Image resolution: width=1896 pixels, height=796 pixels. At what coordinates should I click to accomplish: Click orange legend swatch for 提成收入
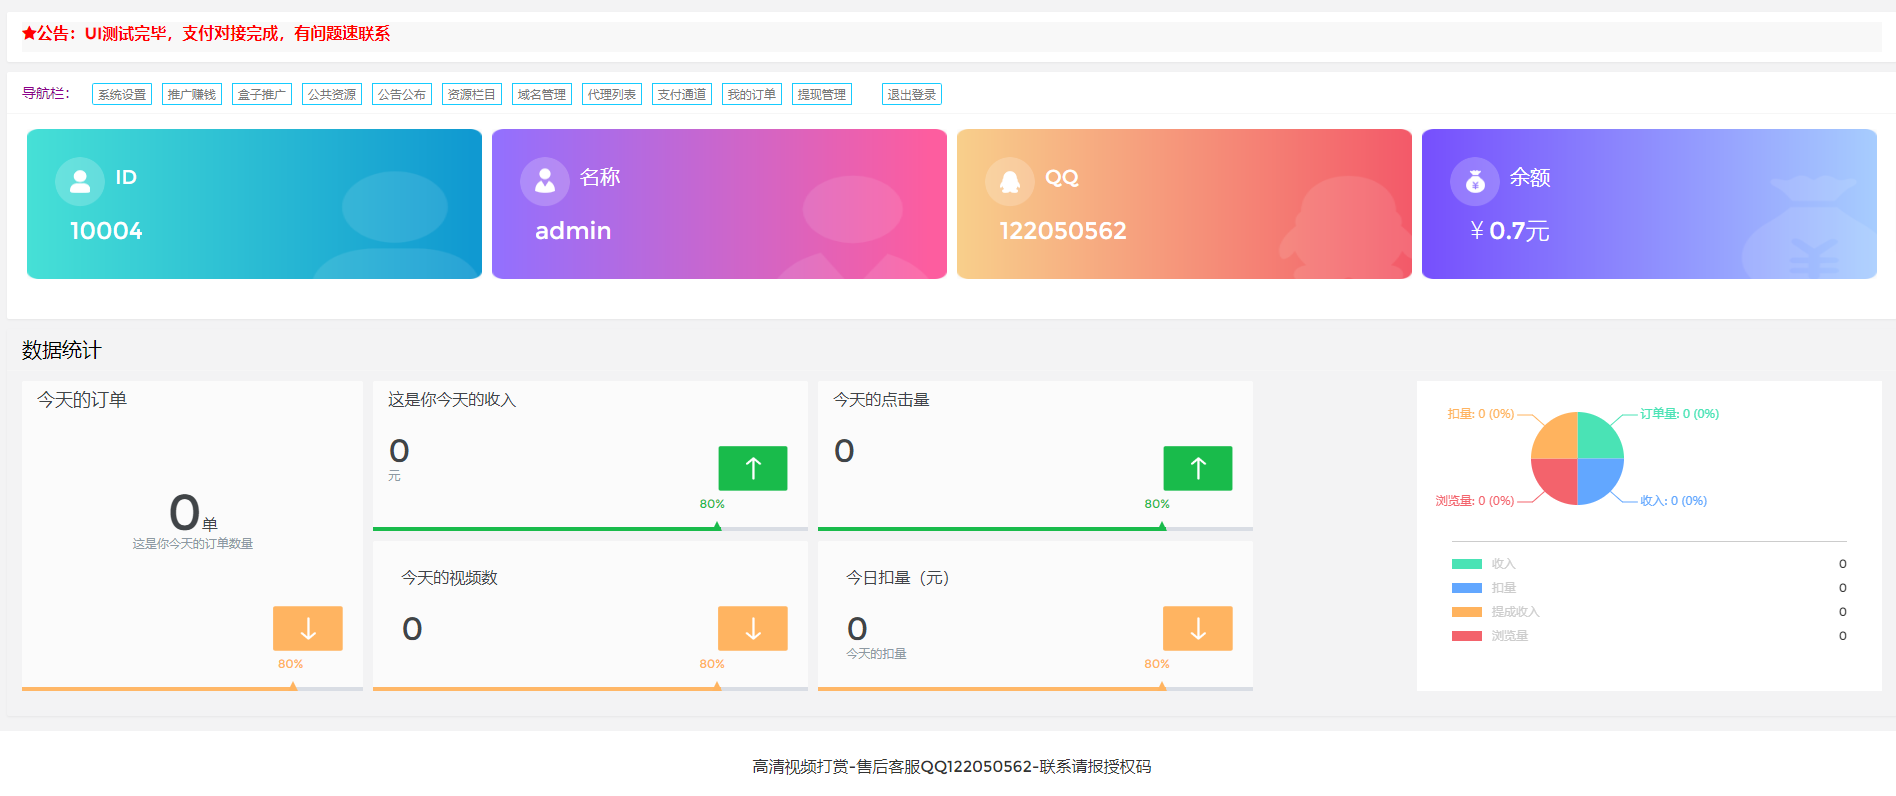coord(1467,612)
